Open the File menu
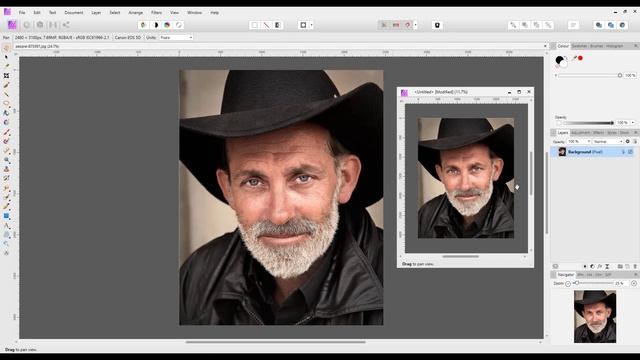 click(x=22, y=13)
